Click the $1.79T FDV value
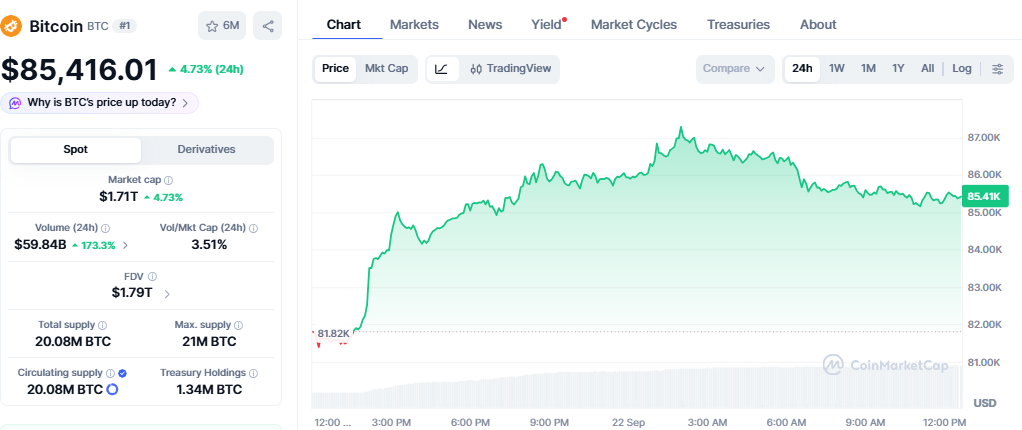Image resolution: width=1022 pixels, height=430 pixels. (x=132, y=293)
